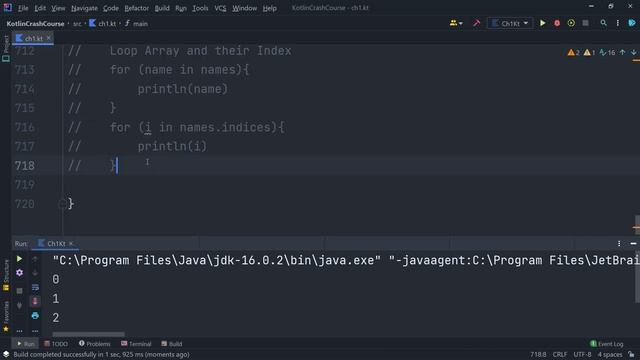This screenshot has height=360, width=640.
Task: Open the File menu
Action: point(23,8)
